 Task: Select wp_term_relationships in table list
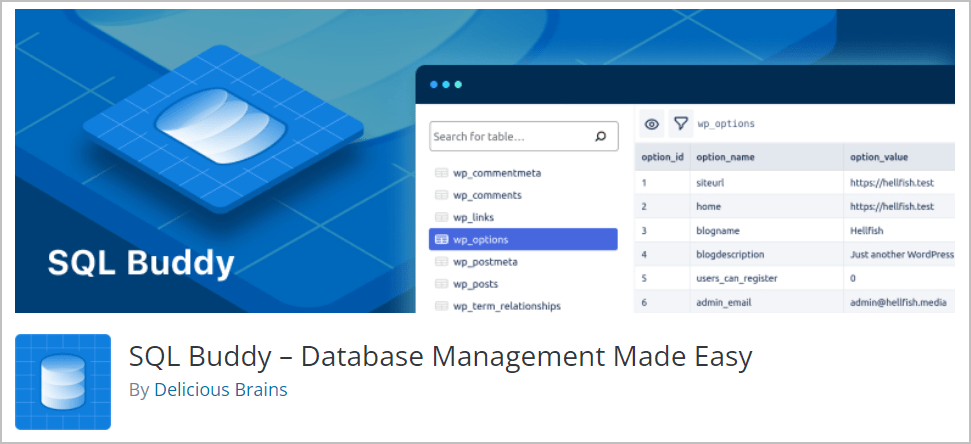[x=507, y=306]
